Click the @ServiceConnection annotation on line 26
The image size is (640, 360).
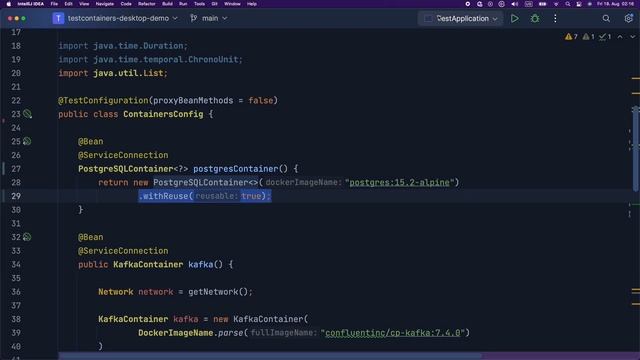tap(123, 155)
